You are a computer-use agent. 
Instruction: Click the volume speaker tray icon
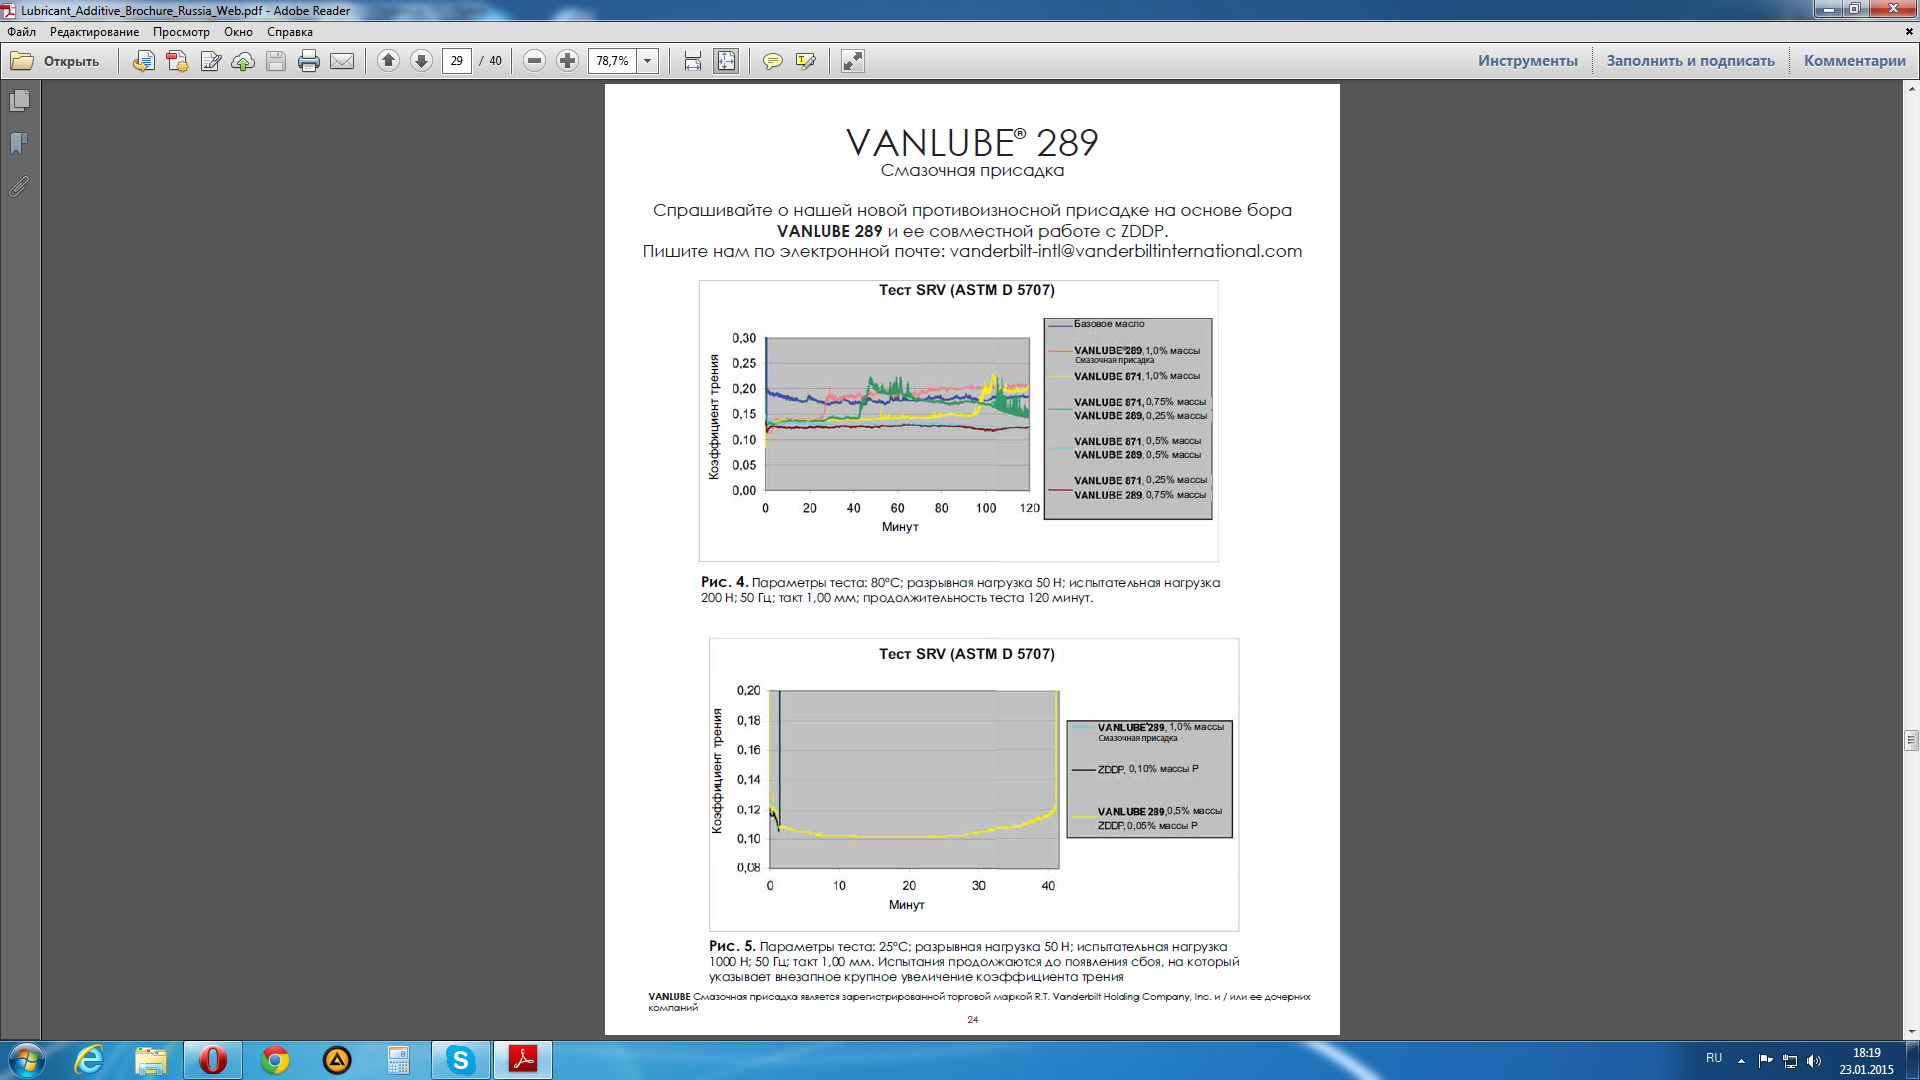click(1814, 1061)
